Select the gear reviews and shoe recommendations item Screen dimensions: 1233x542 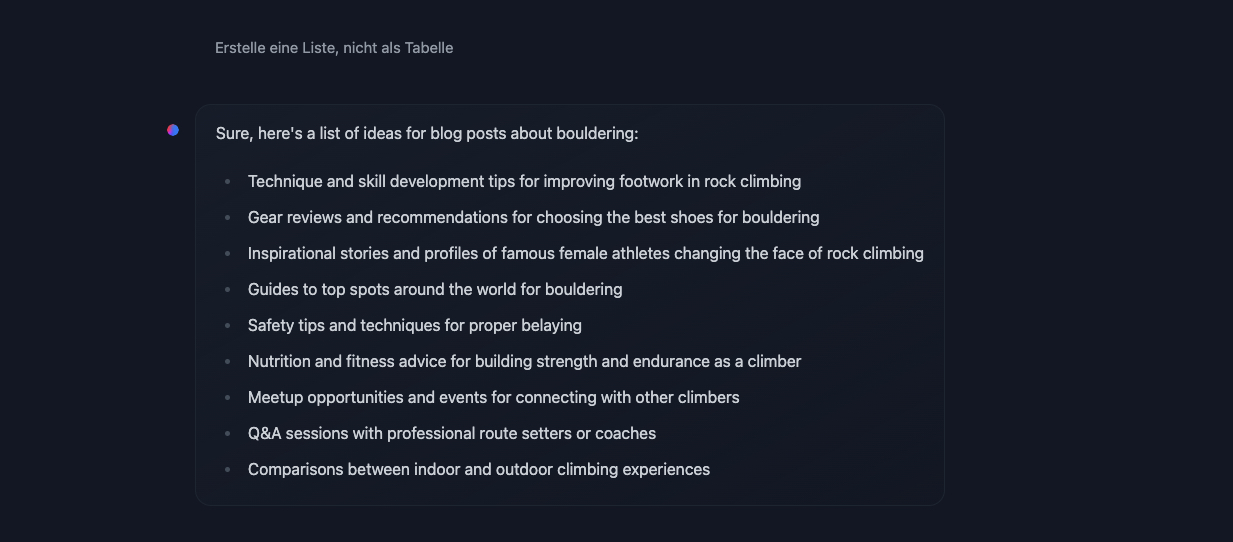533,218
